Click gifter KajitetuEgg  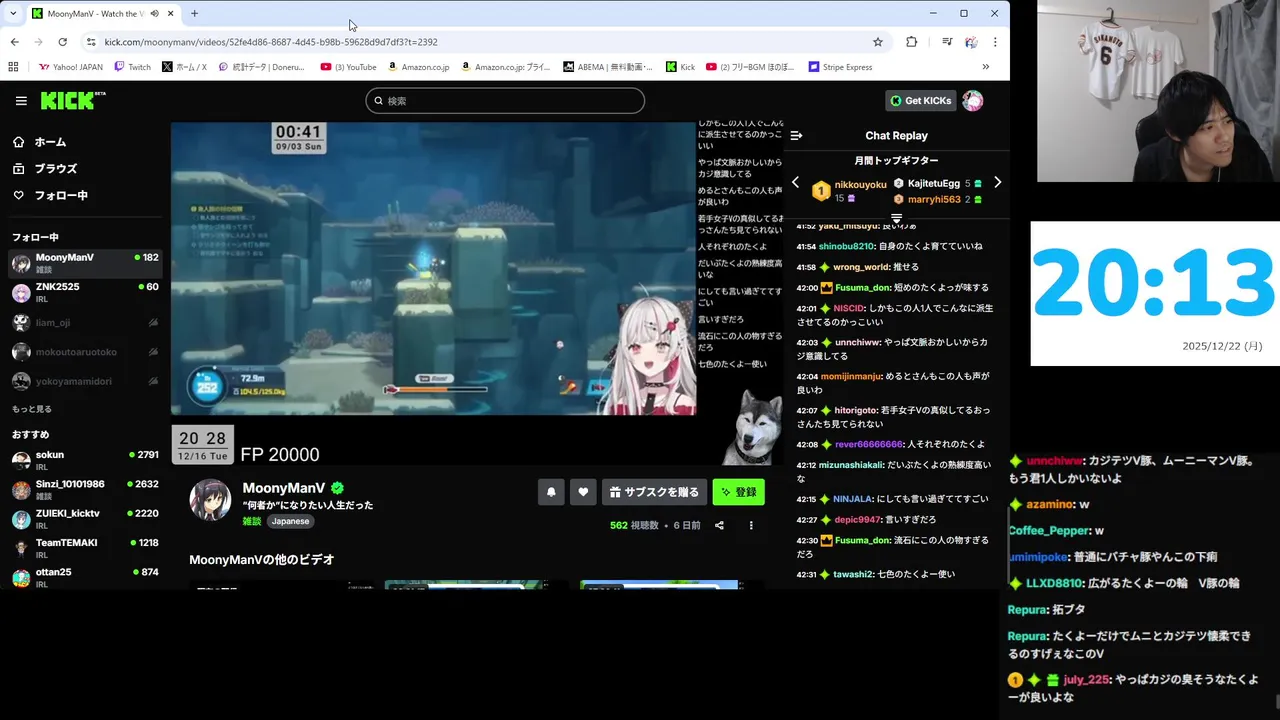934,183
